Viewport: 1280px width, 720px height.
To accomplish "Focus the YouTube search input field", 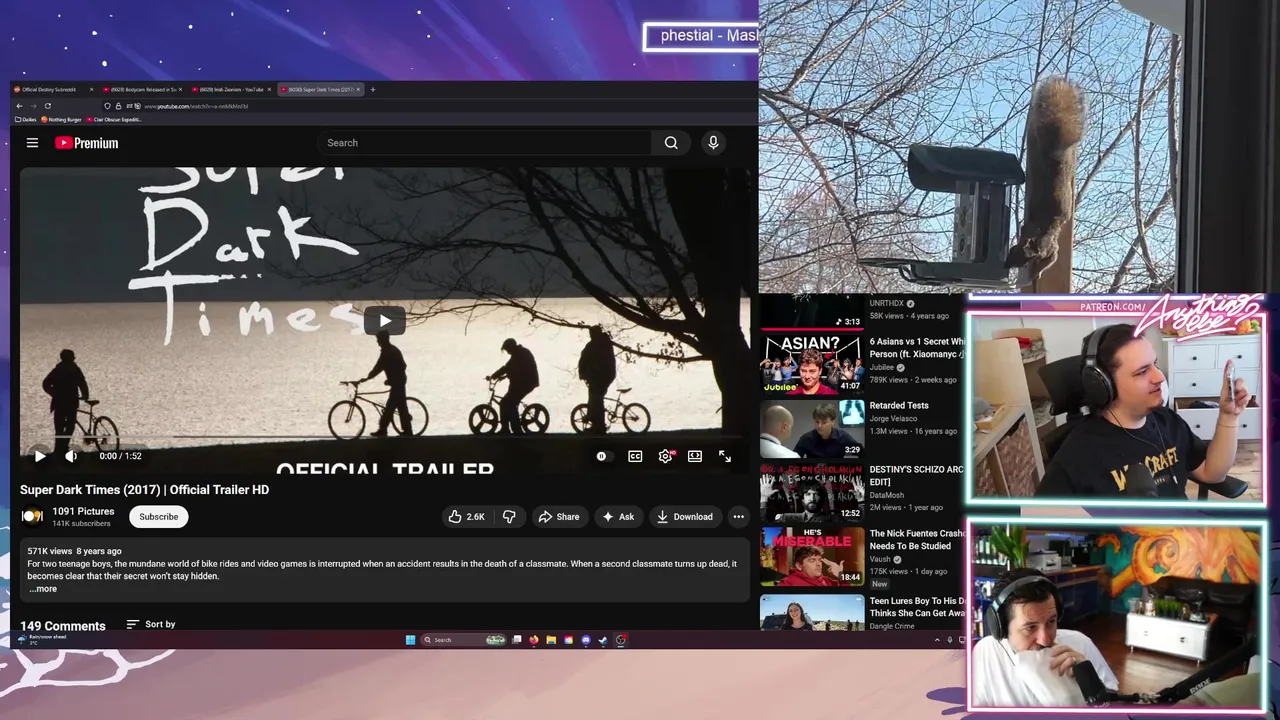I will [x=484, y=143].
